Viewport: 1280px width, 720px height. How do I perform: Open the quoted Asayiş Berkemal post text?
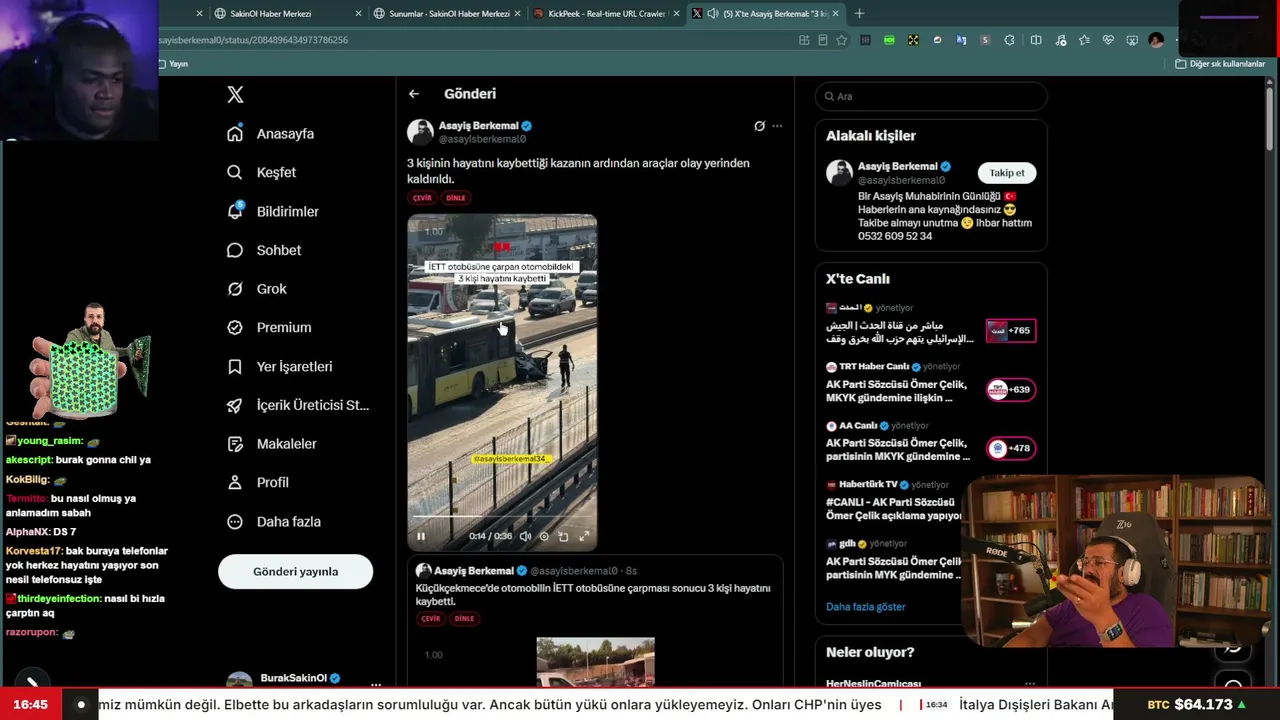pyautogui.click(x=593, y=595)
